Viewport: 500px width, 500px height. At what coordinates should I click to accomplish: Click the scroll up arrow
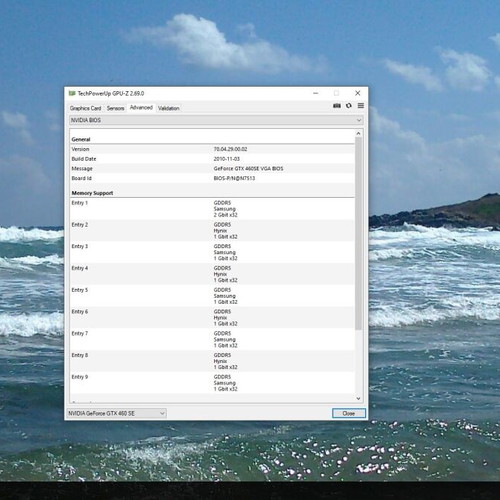[358, 133]
